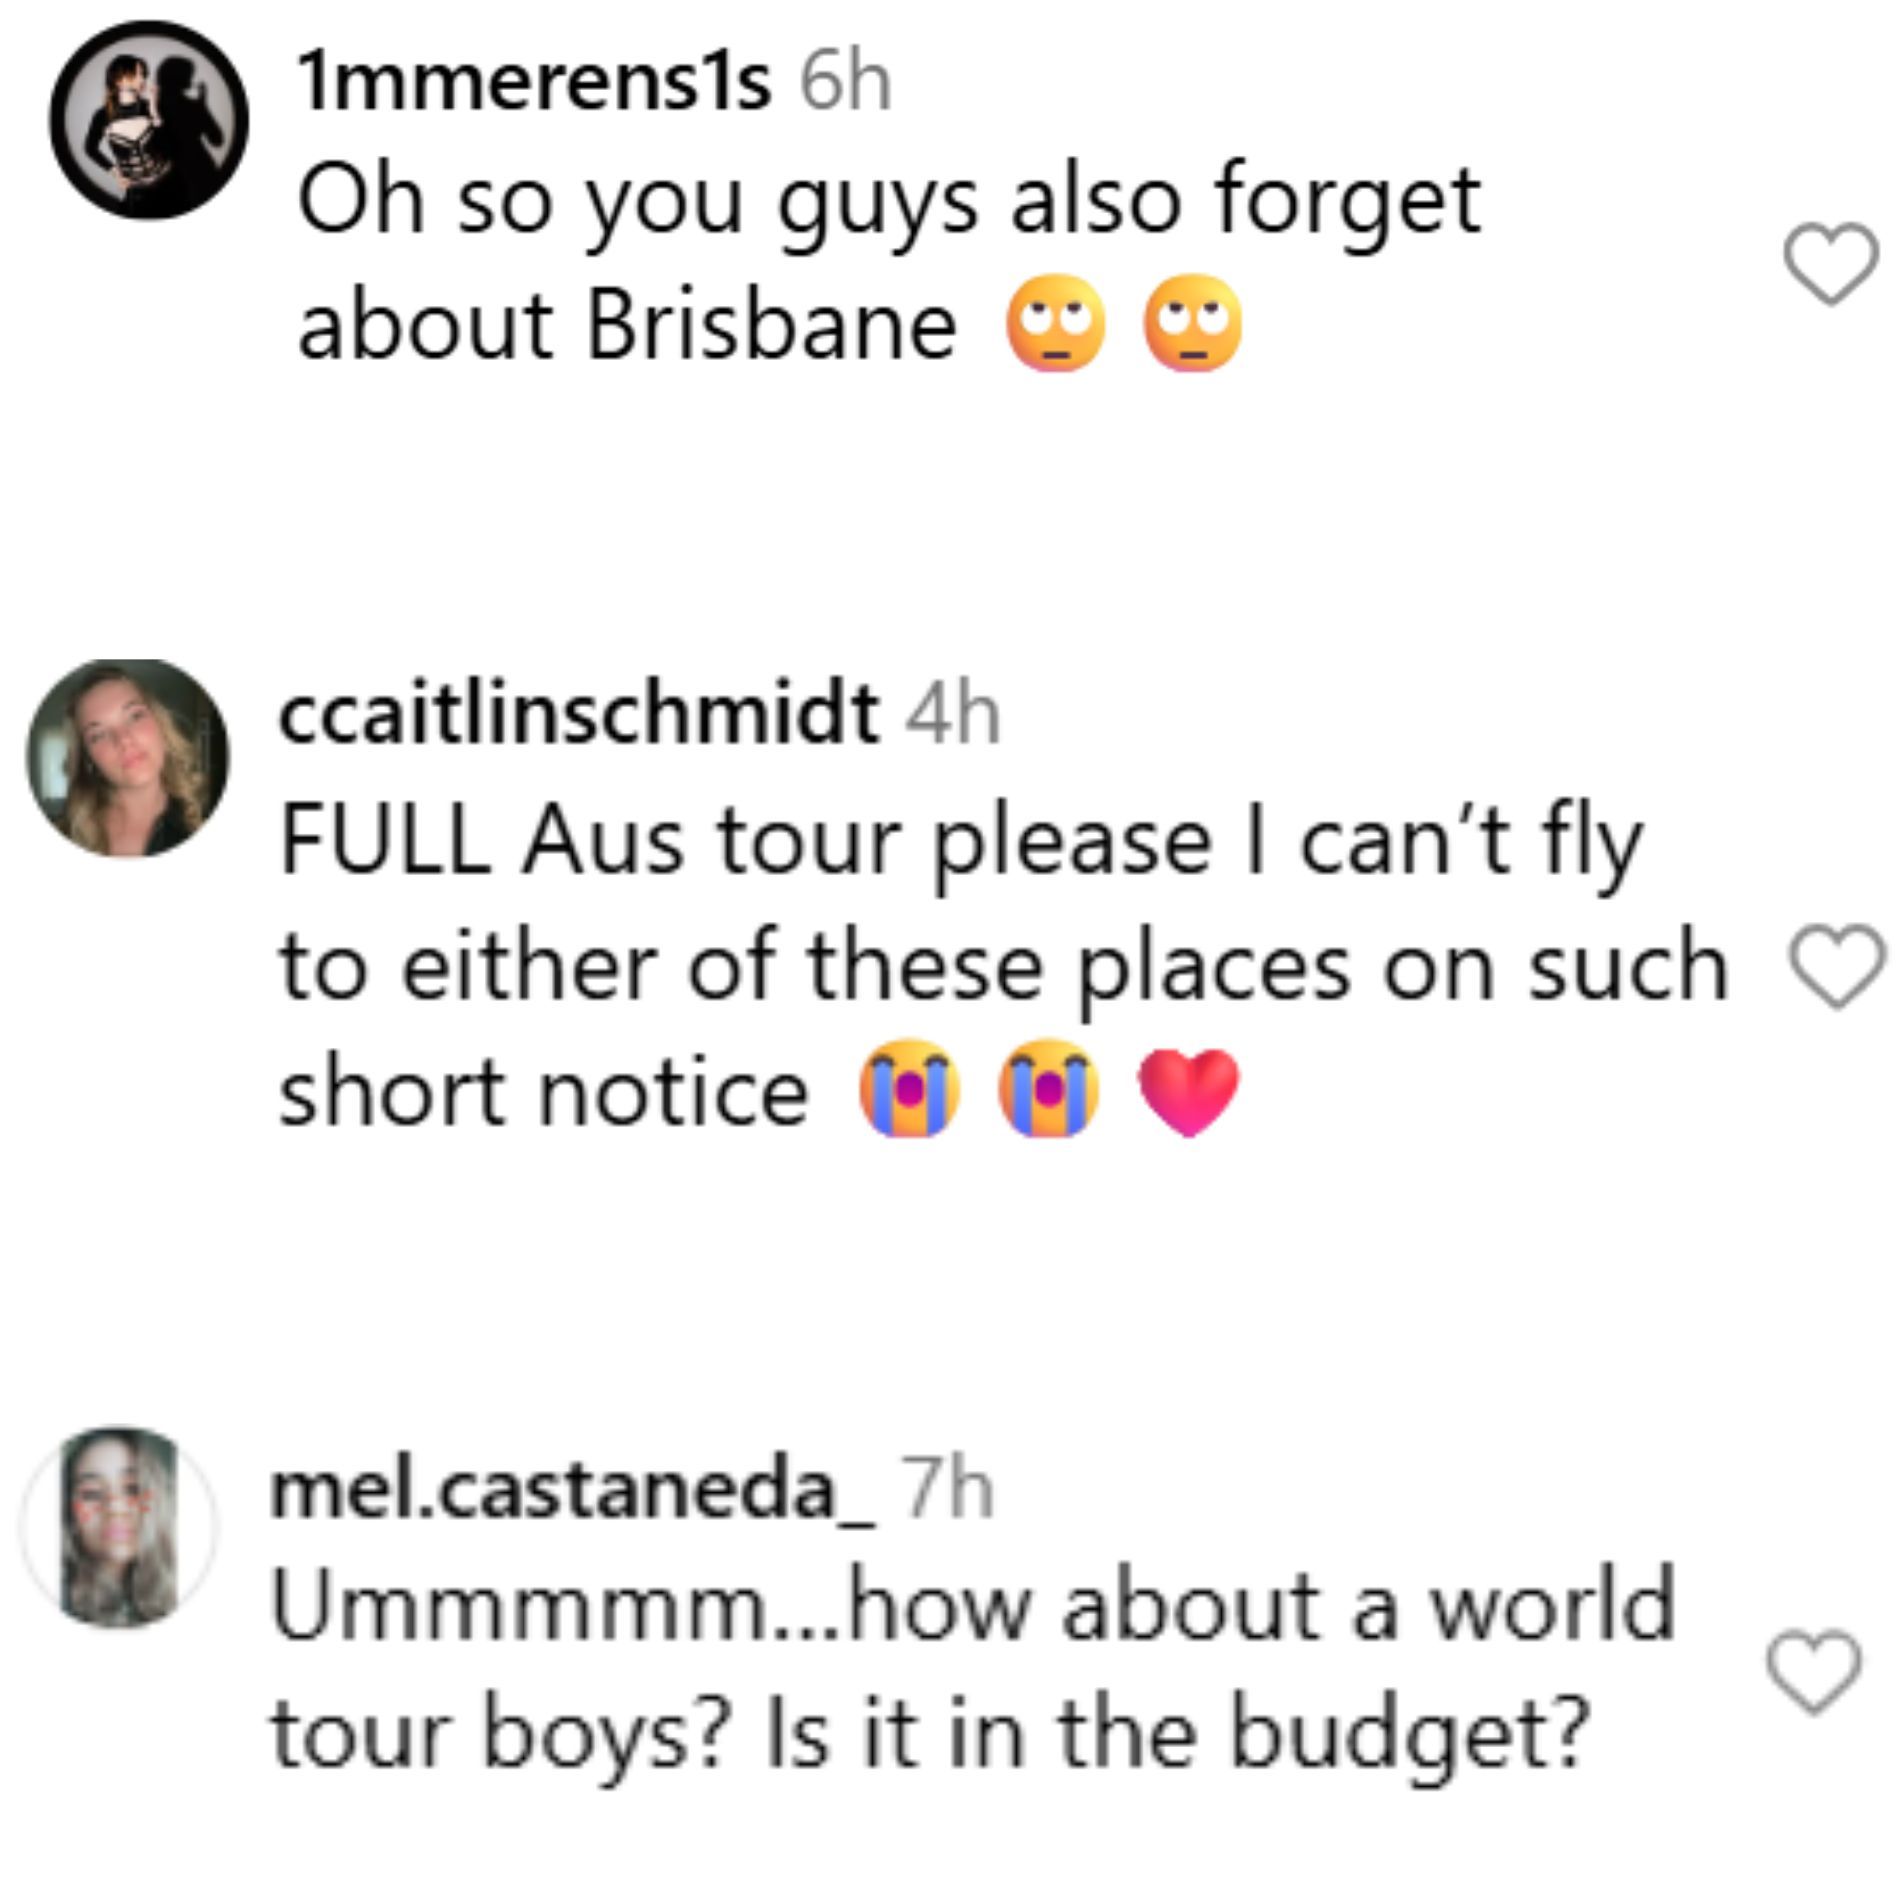This screenshot has width=1900, height=1900.
Task: Open ccaitlinschmidt's profile picture
Action: click(127, 759)
